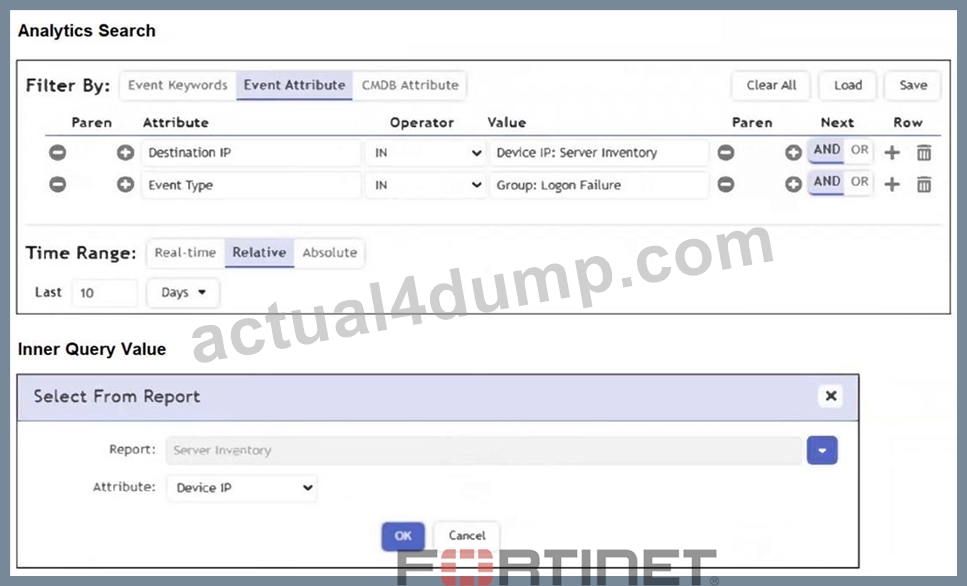The width and height of the screenshot is (967, 586).
Task: Expand the Report selection dropdown
Action: click(x=822, y=450)
